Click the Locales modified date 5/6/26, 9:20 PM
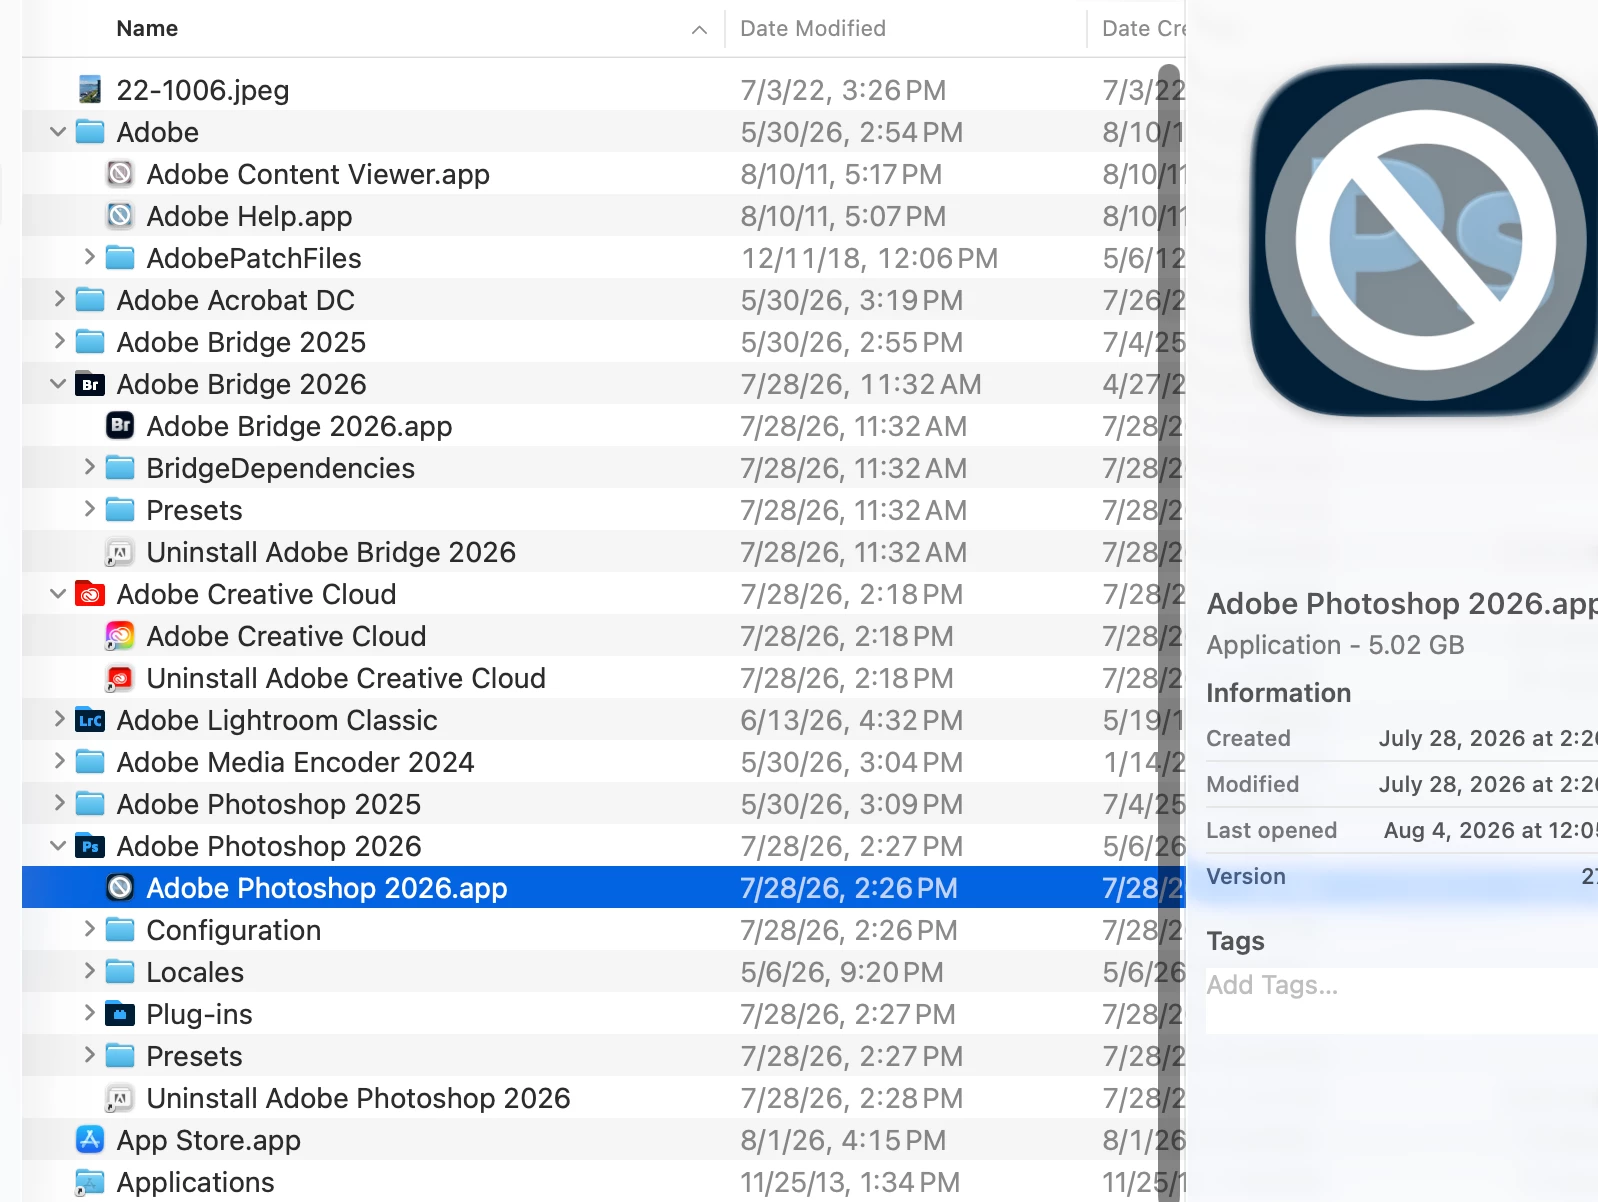The width and height of the screenshot is (1598, 1202). click(842, 972)
